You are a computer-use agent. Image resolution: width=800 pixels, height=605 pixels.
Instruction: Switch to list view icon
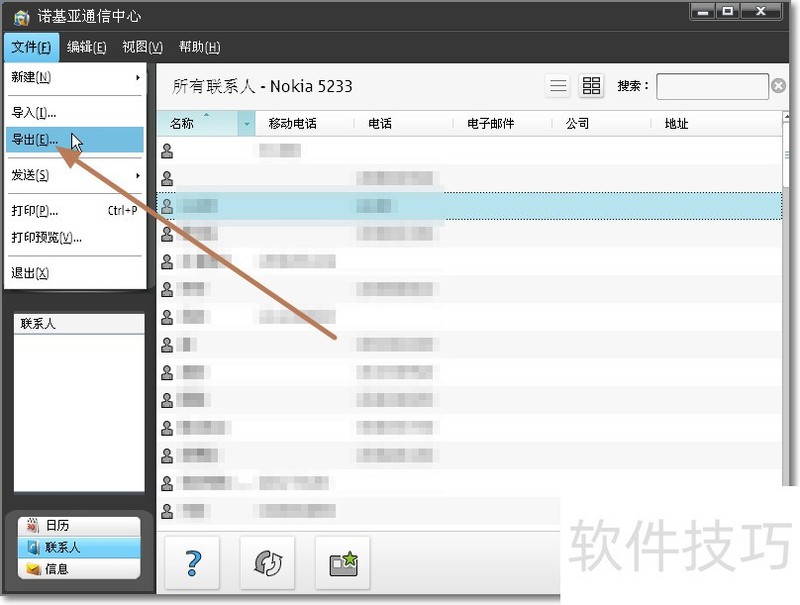[x=558, y=85]
